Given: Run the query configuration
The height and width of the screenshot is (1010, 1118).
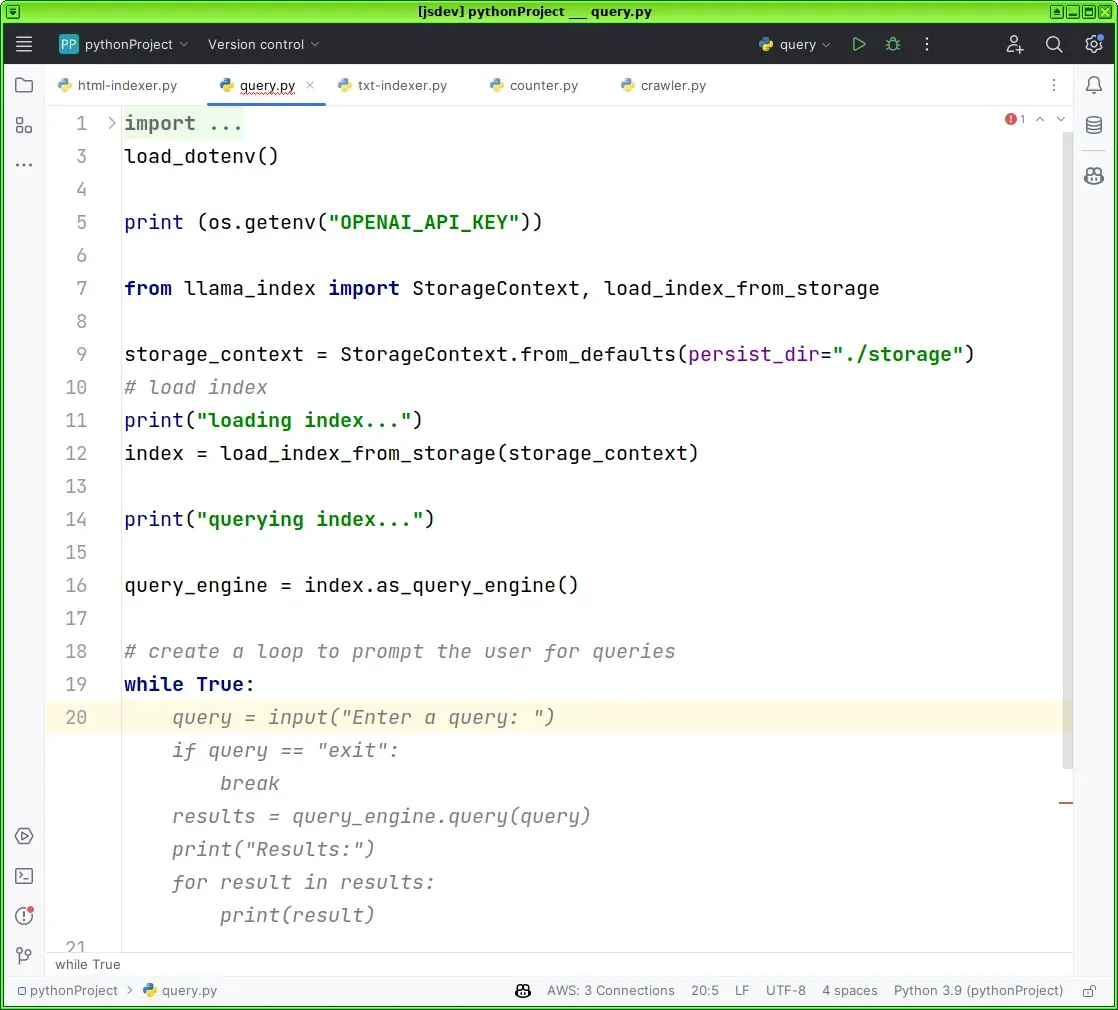Looking at the screenshot, I should [858, 44].
